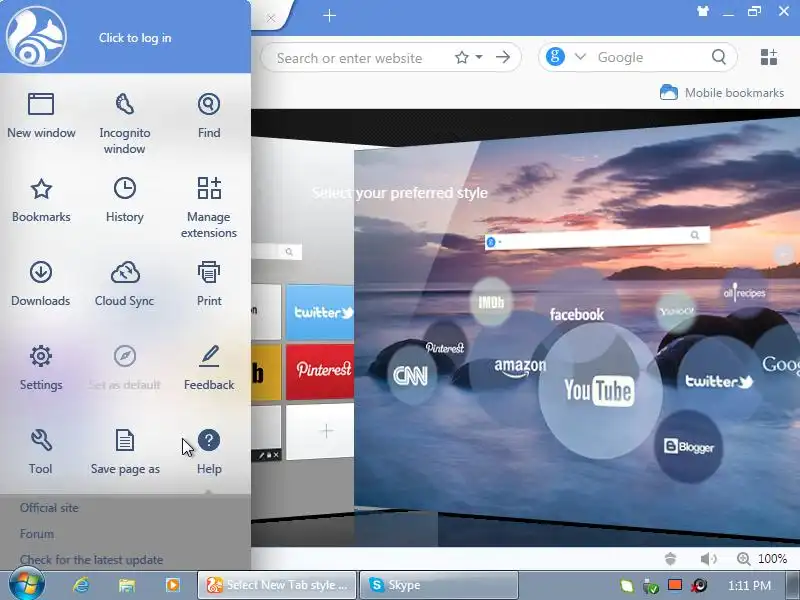Open the Forum menu entry

[x=37, y=534]
